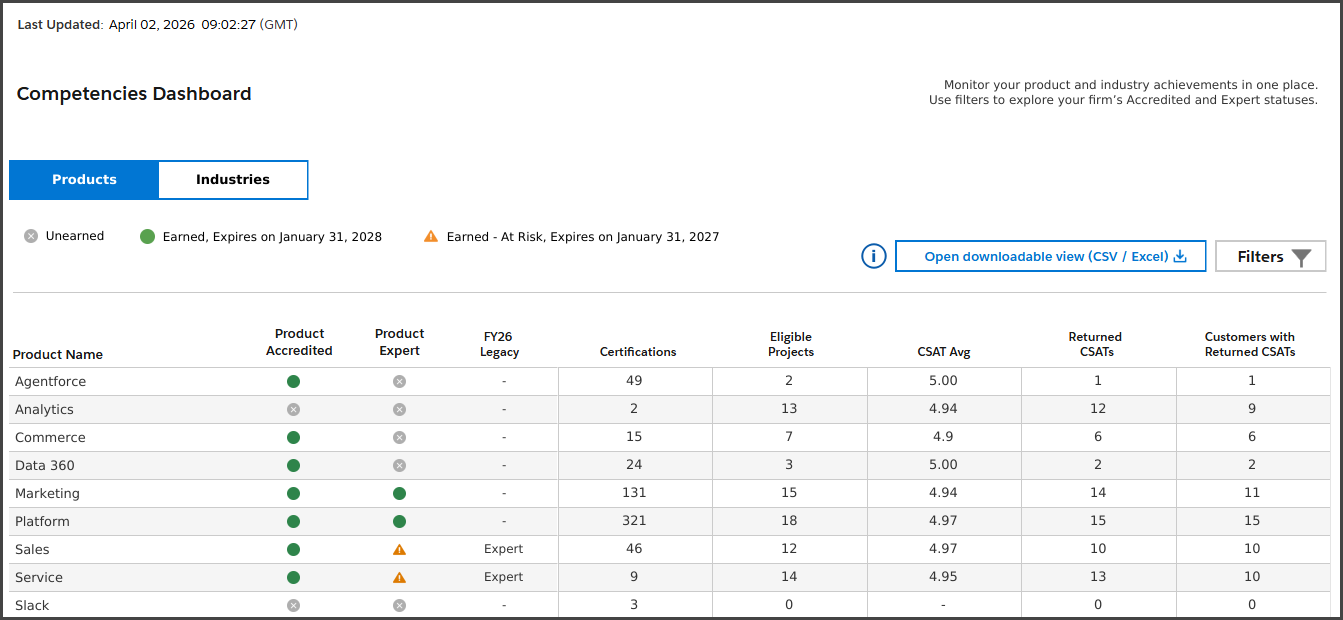Click the CSAT Avg column header
Image resolution: width=1343 pixels, height=620 pixels.
(944, 352)
